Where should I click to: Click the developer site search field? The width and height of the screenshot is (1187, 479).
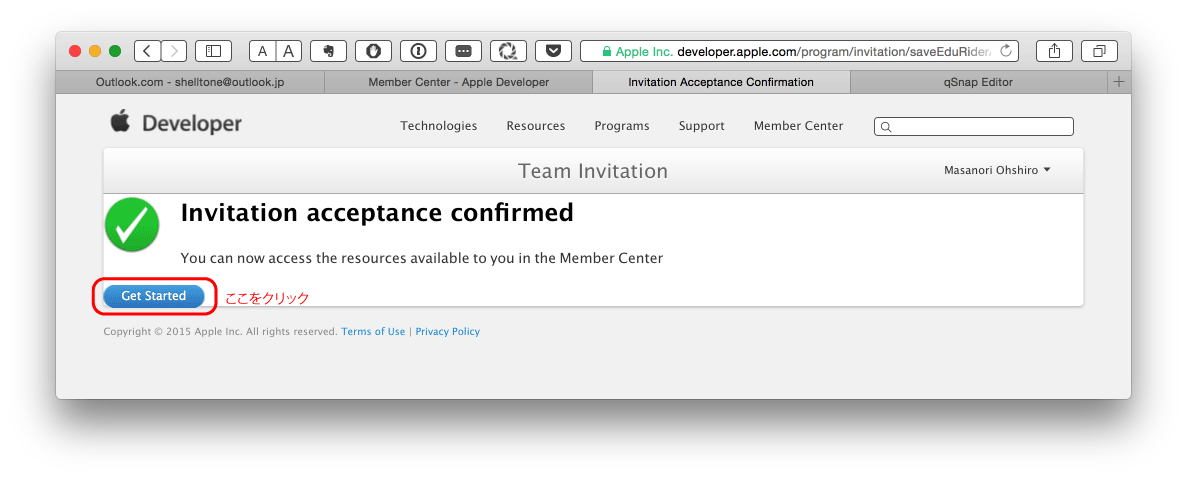pos(974,126)
